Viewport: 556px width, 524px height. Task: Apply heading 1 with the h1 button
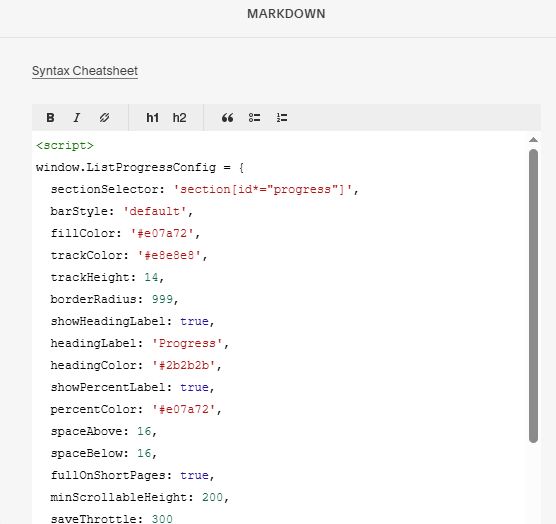tap(152, 118)
